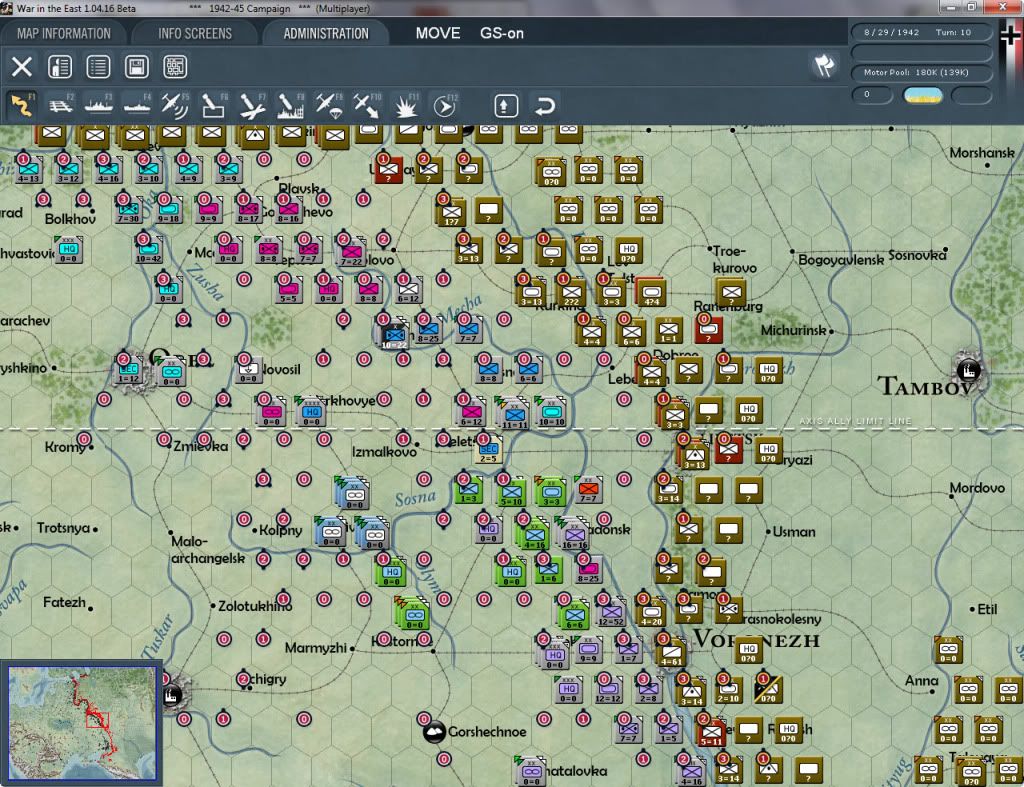Screen dimensions: 1024x787
Task: Click the Motor Pool 180K (139K) readout
Action: click(921, 72)
